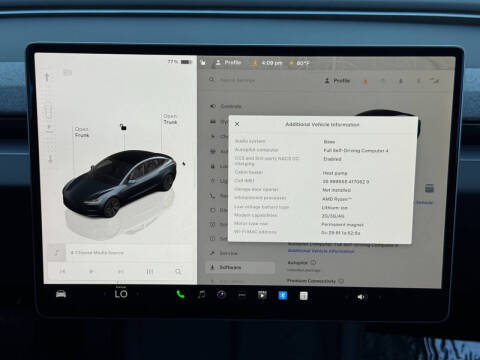Open the white notepad app icon
Screen dimensions: 480x360
coord(303,296)
